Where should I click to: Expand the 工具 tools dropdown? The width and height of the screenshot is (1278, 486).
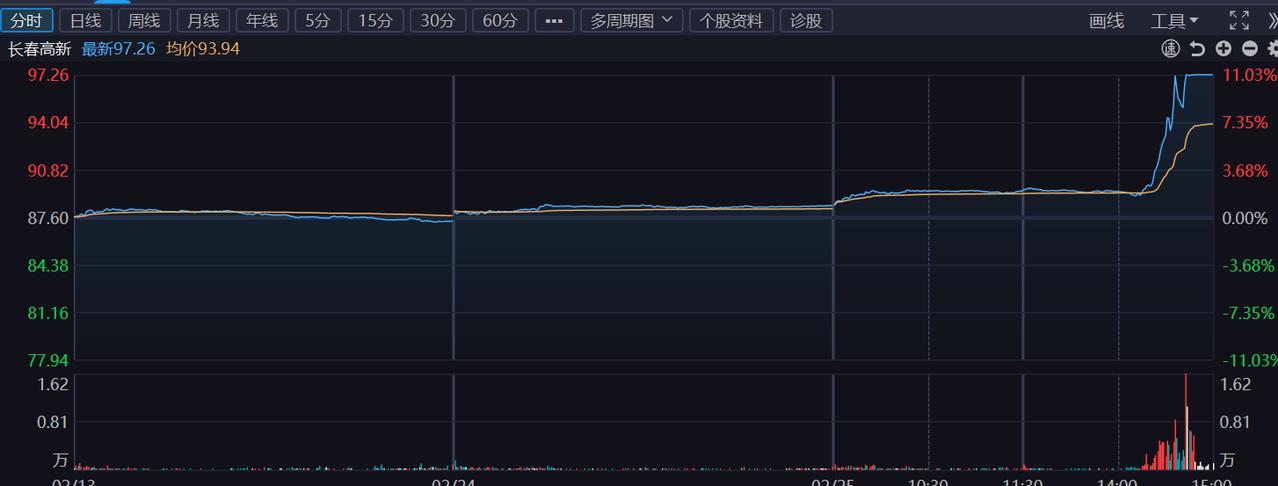click(1174, 21)
